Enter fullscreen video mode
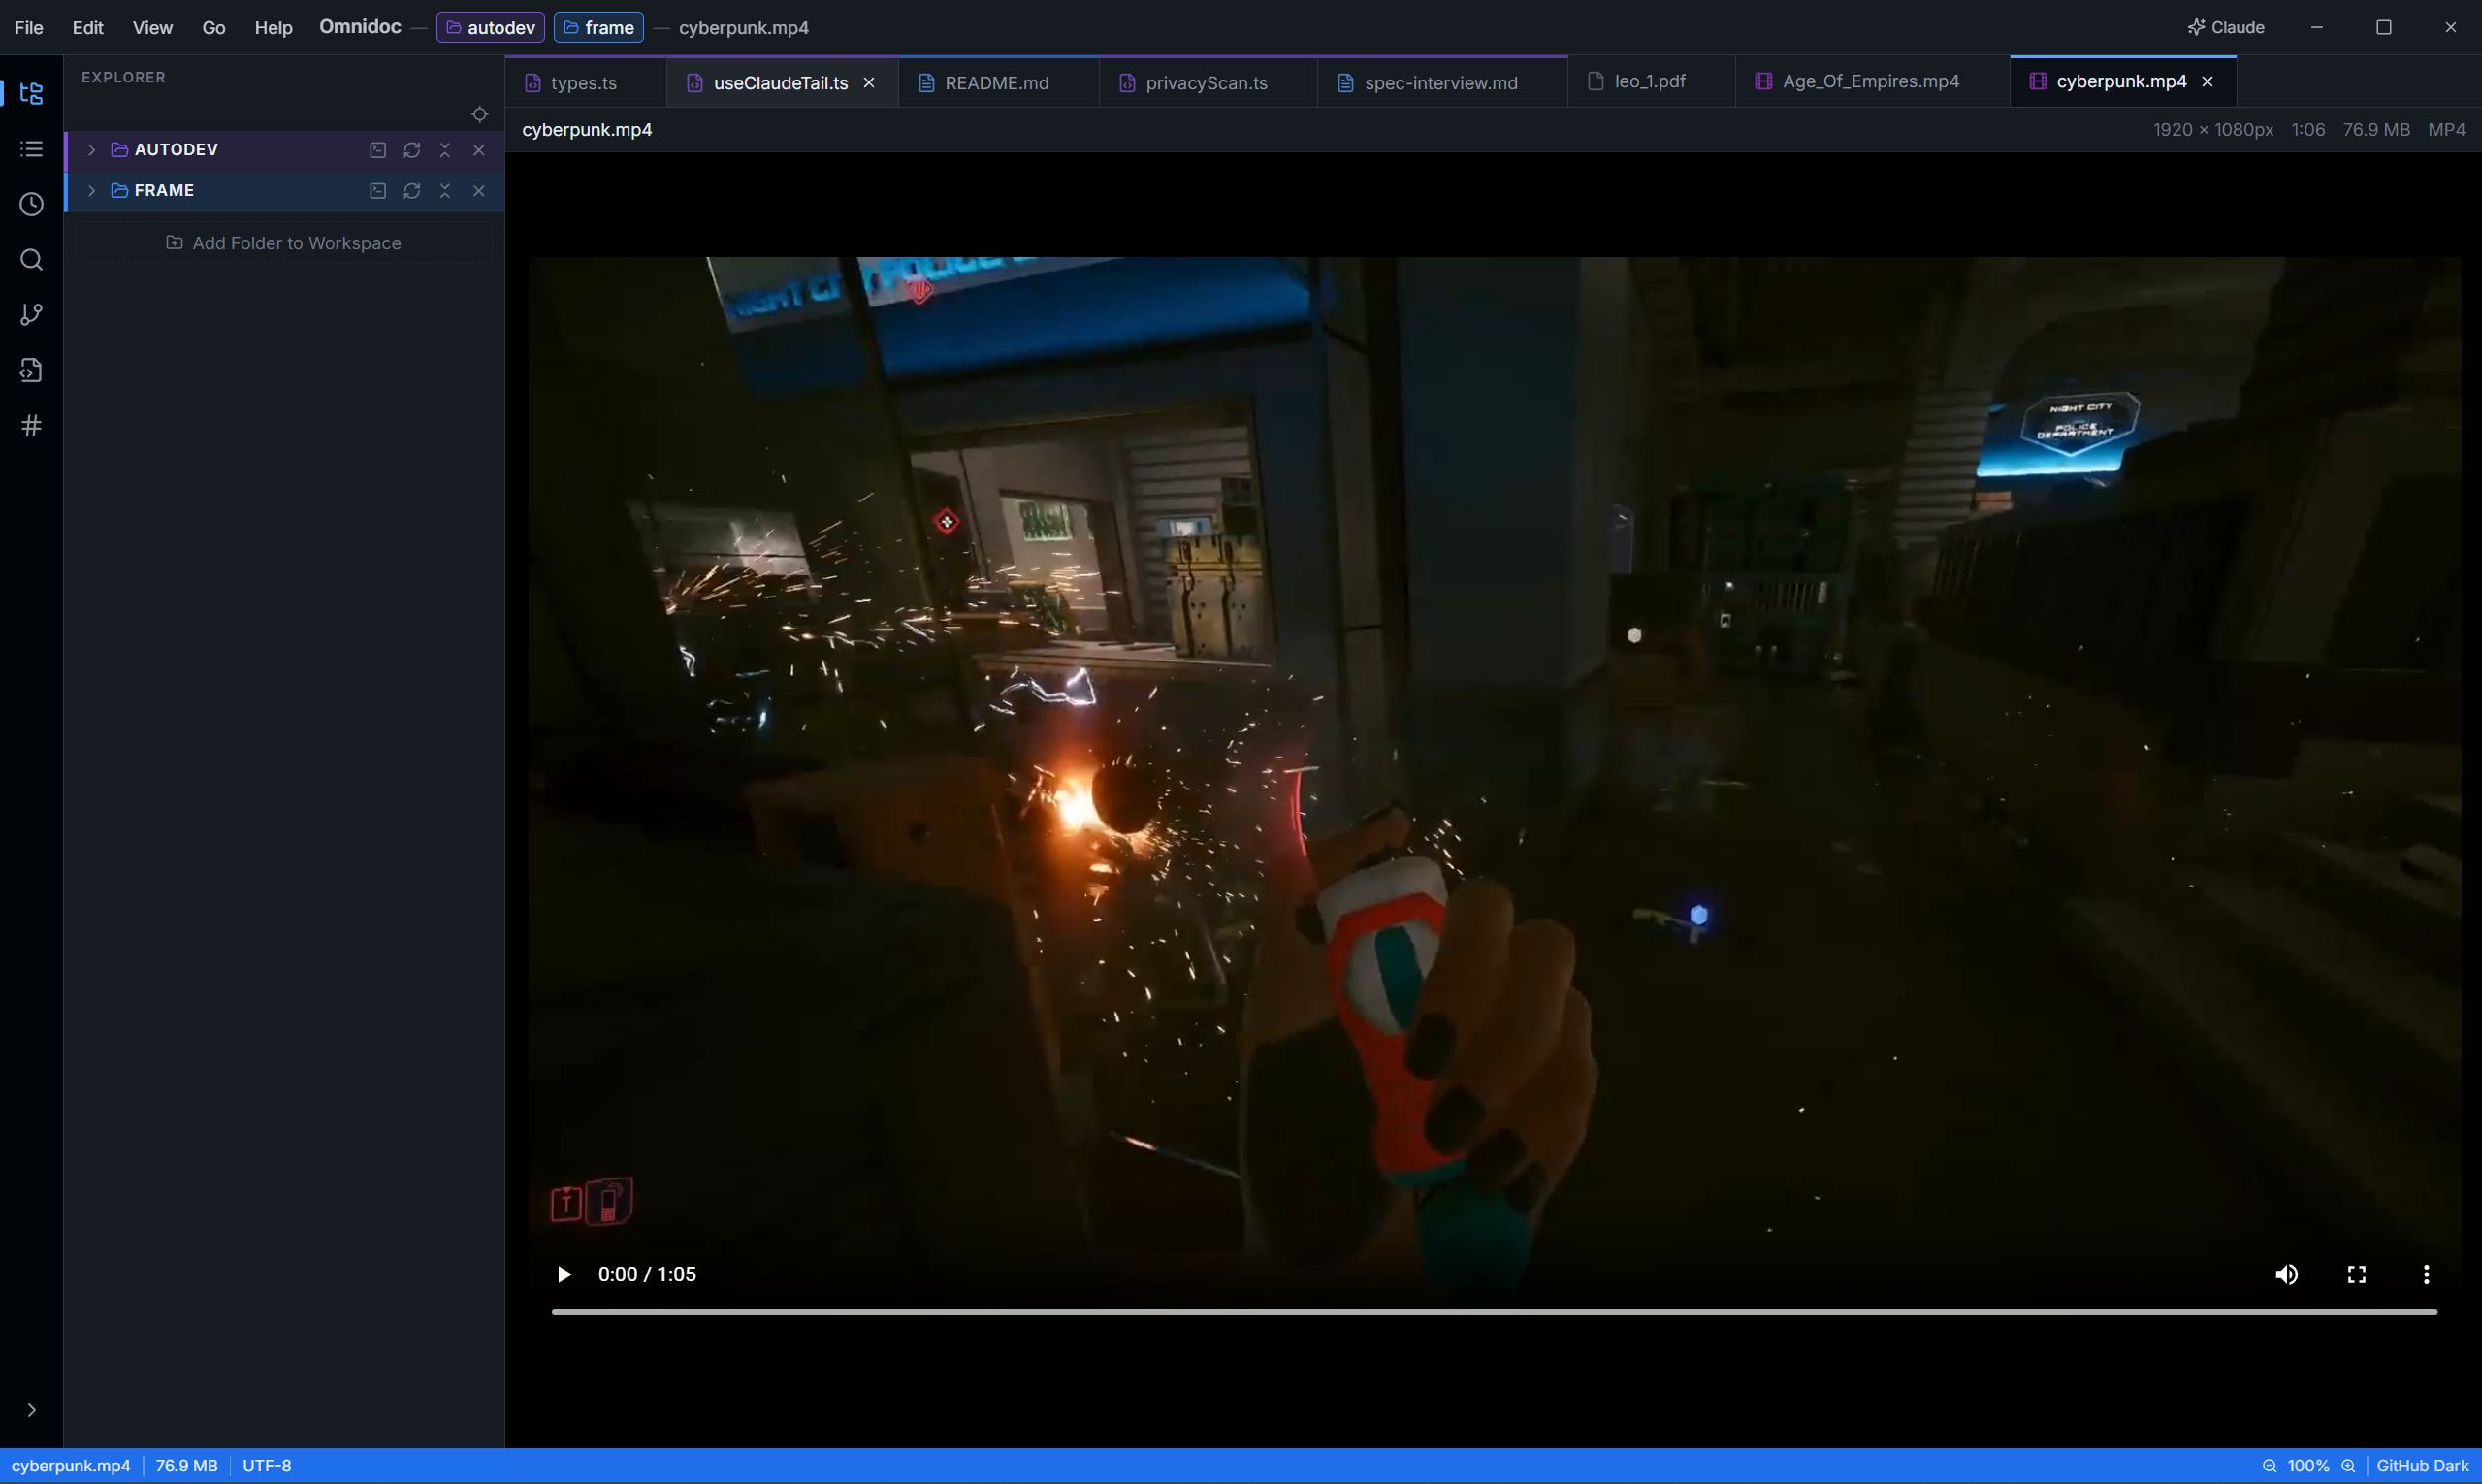The image size is (2482, 1484). [2356, 1274]
